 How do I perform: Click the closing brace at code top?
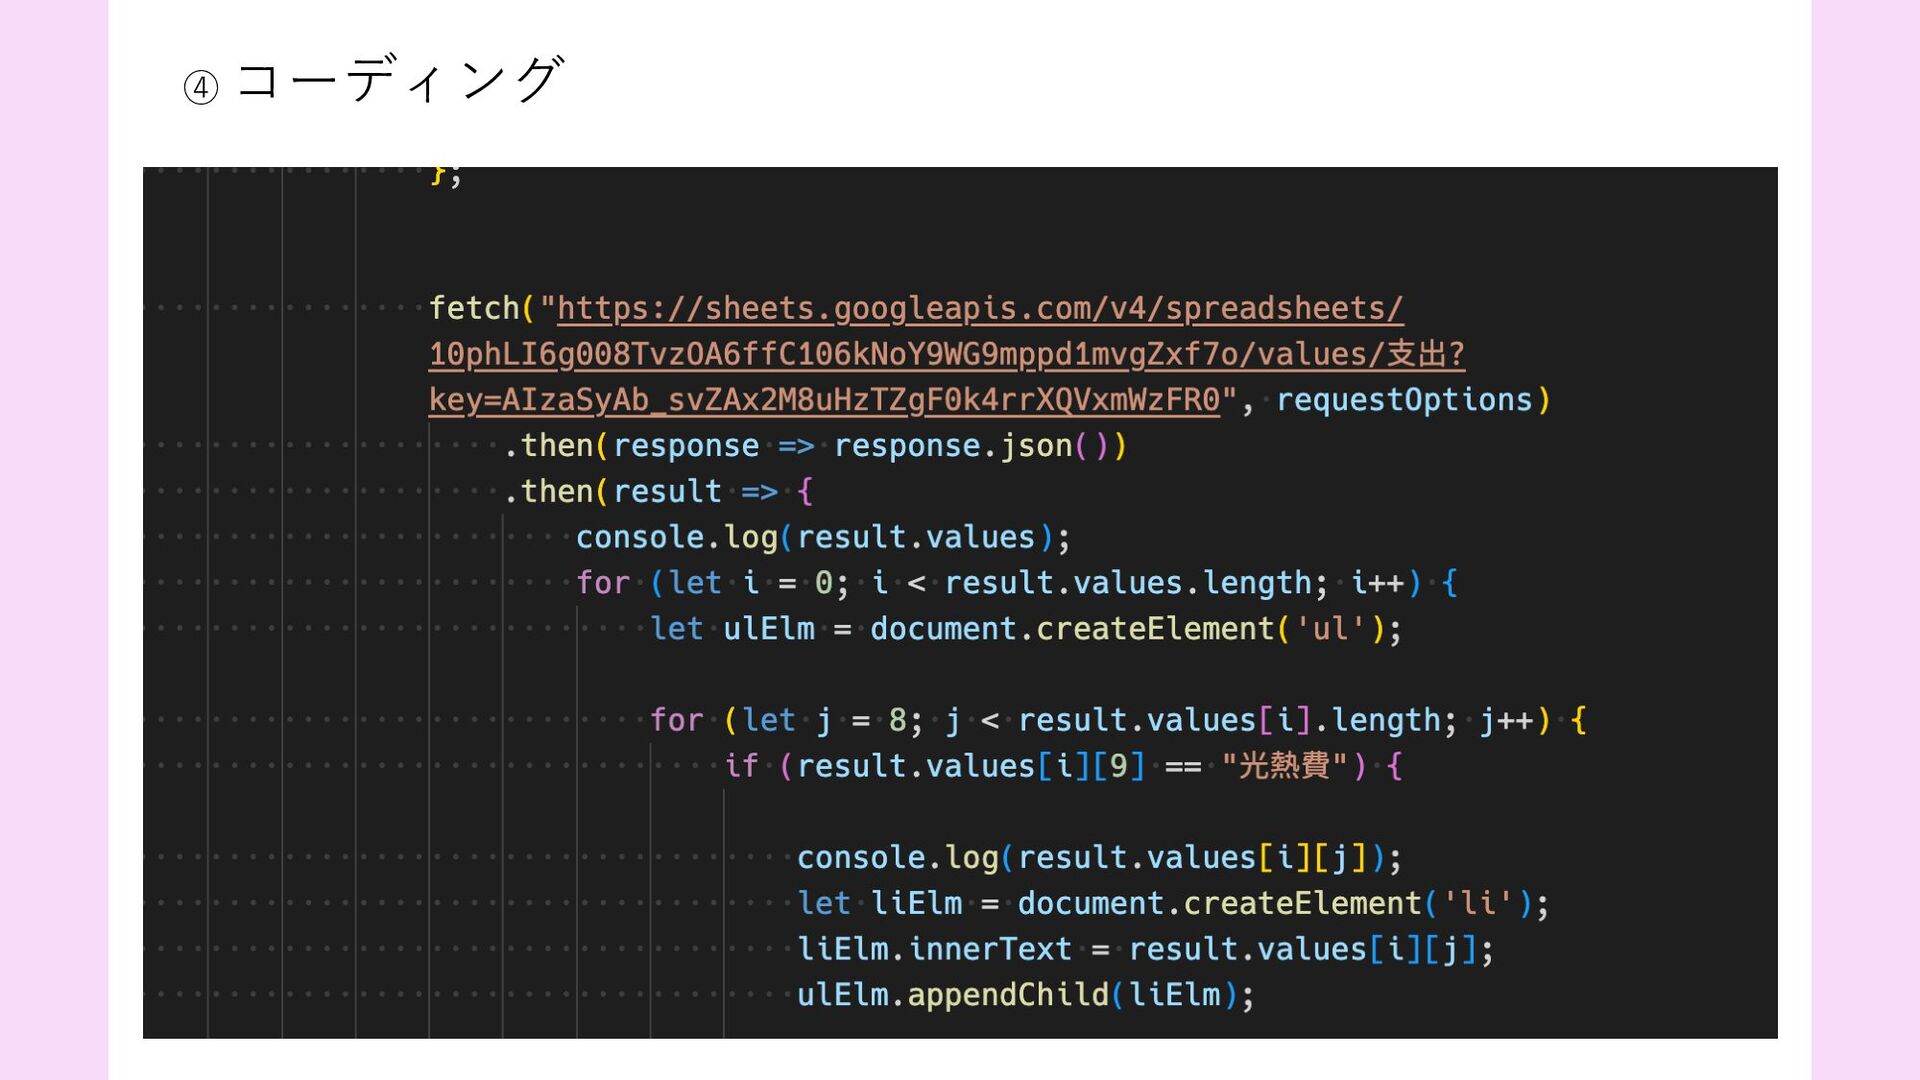[x=437, y=176]
